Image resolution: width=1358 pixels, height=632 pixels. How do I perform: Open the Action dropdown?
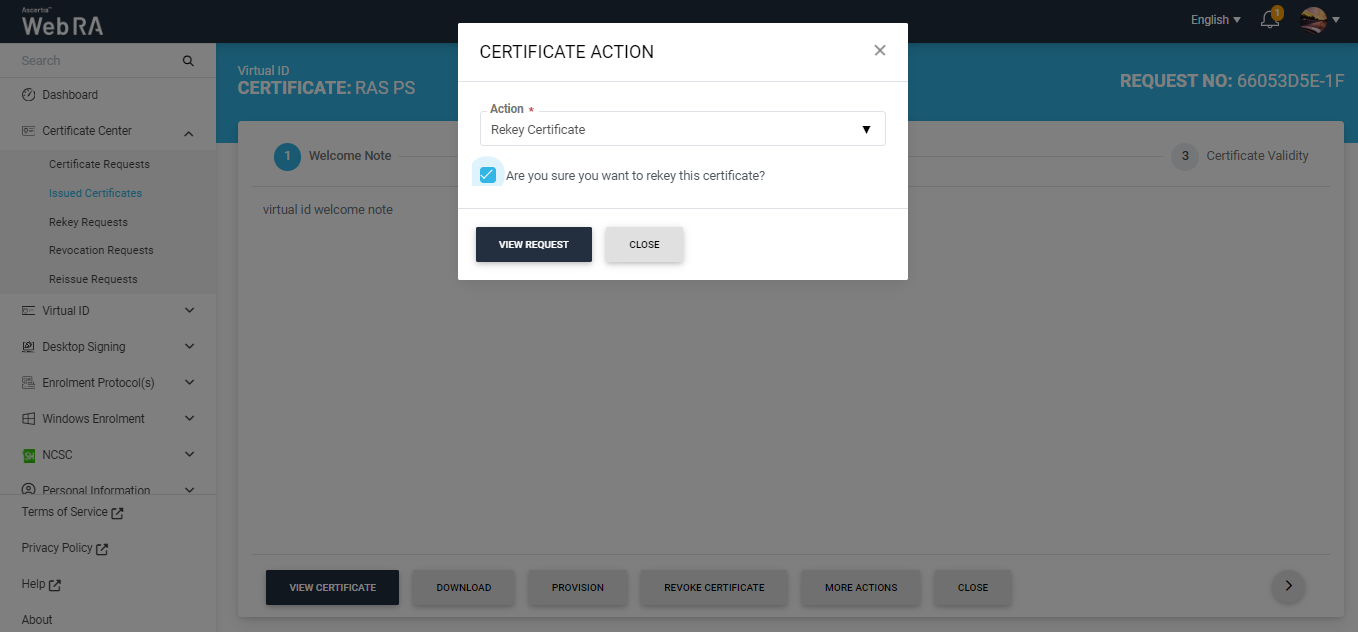tap(682, 130)
